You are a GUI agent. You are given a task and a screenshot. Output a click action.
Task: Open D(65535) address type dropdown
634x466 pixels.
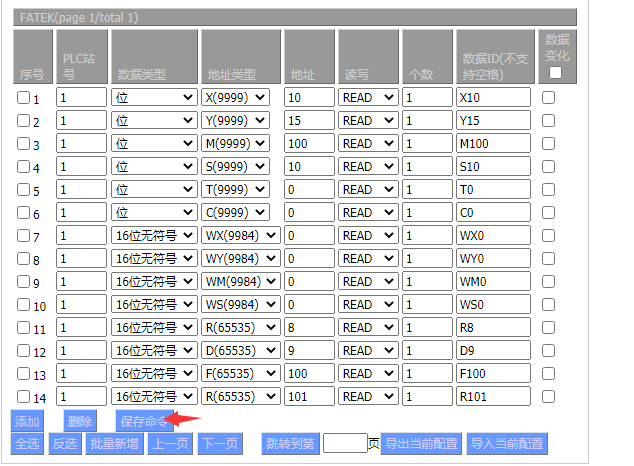(236, 351)
